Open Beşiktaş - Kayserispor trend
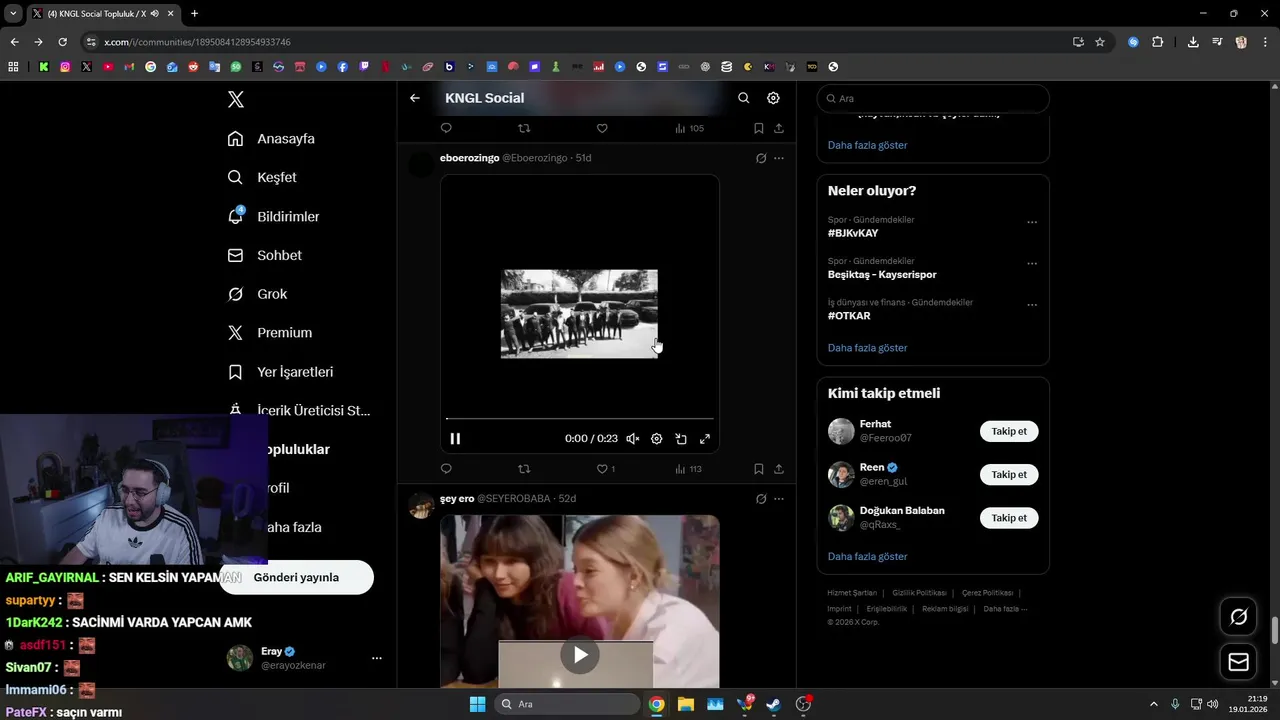 pyautogui.click(x=882, y=274)
